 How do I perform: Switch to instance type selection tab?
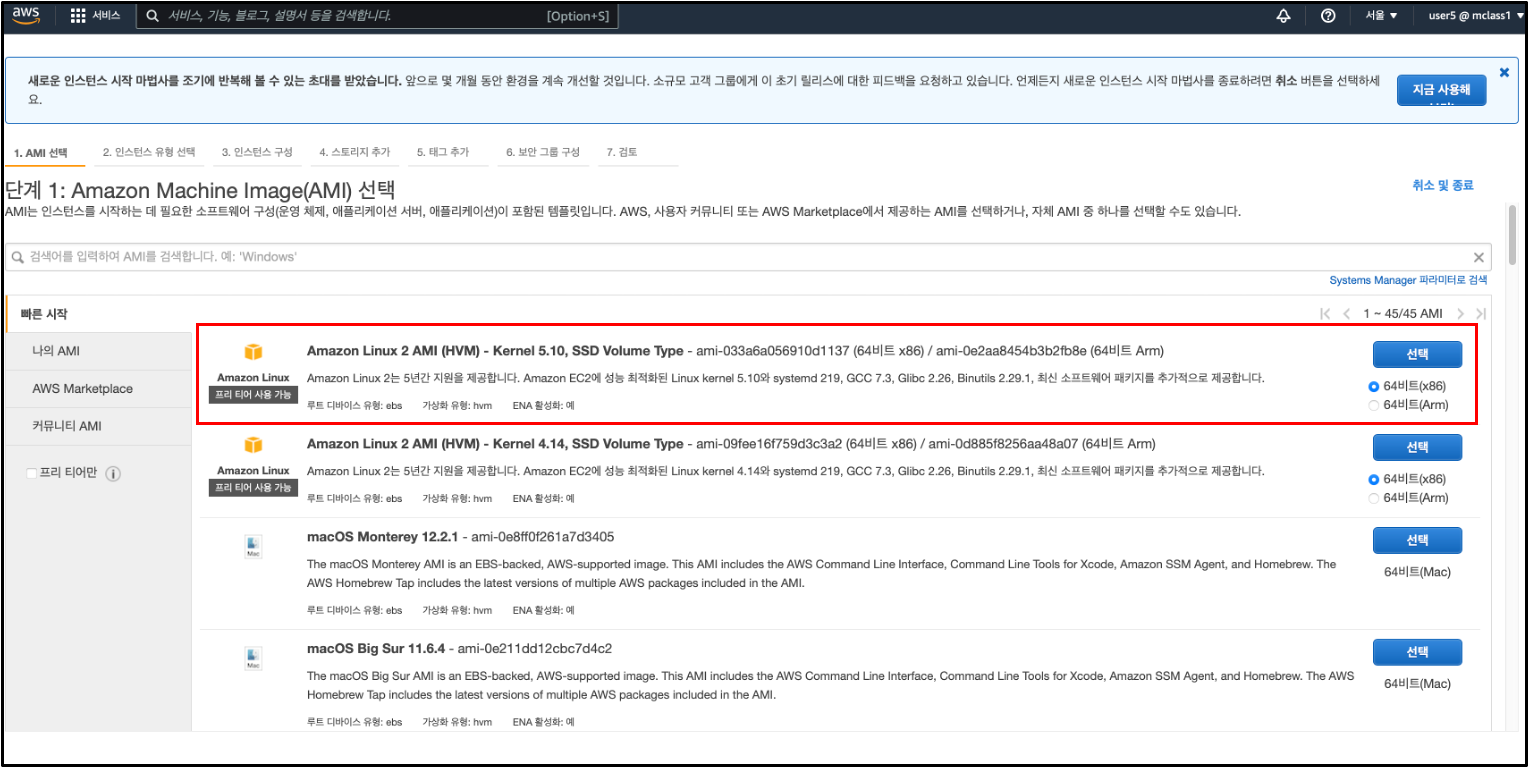tap(148, 152)
